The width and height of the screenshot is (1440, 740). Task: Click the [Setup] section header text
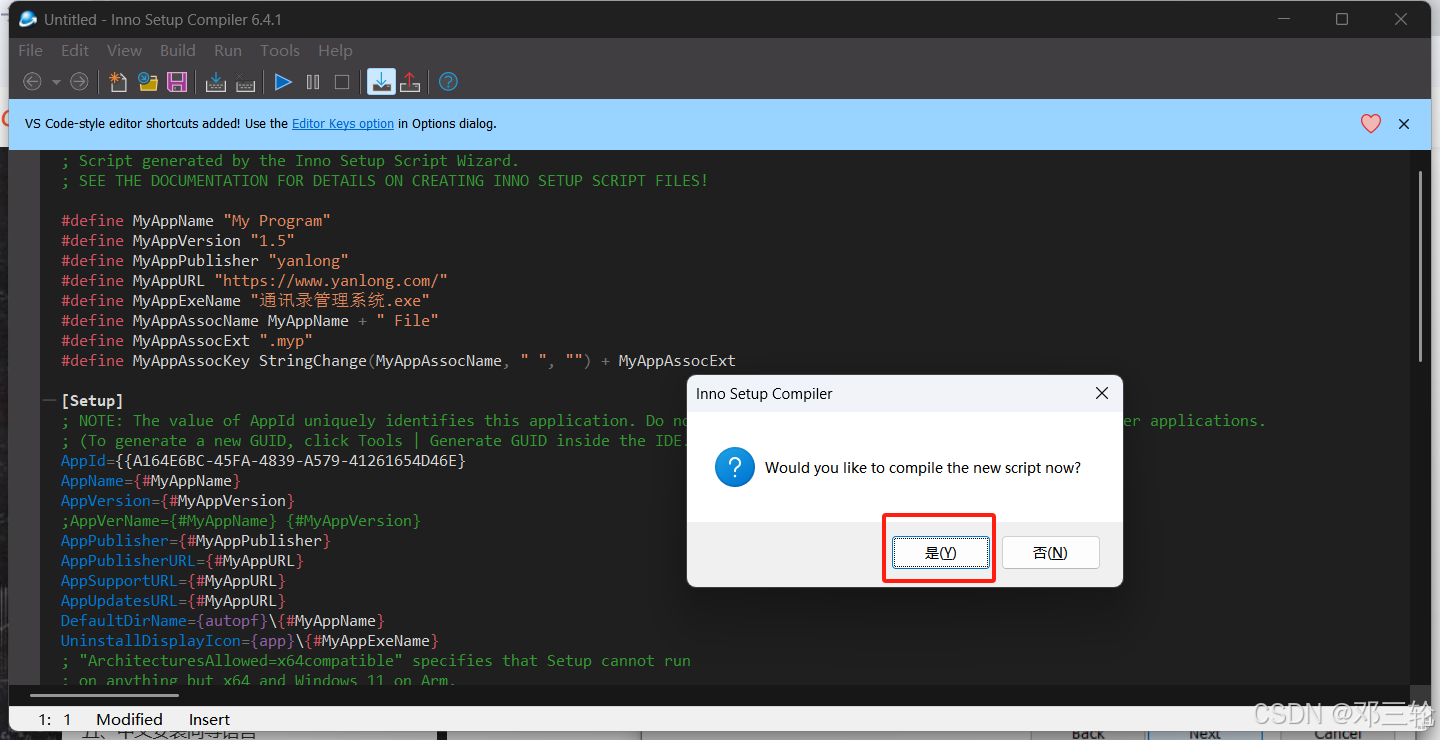[92, 401]
